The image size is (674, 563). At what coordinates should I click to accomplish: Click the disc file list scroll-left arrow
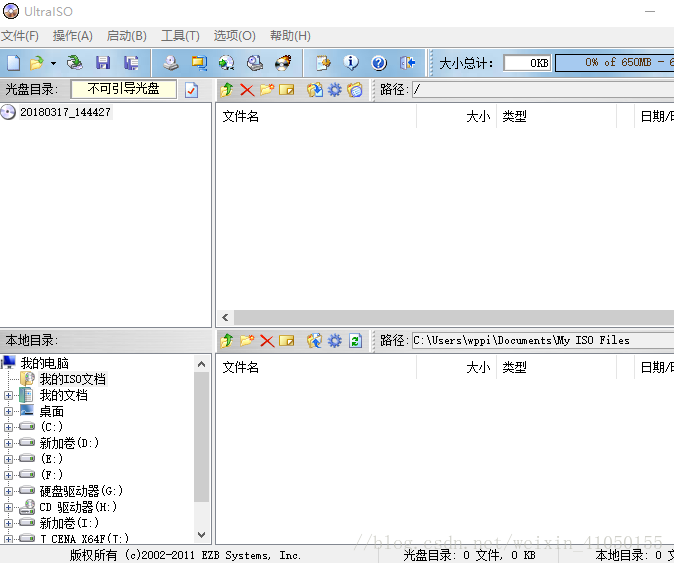click(x=225, y=318)
